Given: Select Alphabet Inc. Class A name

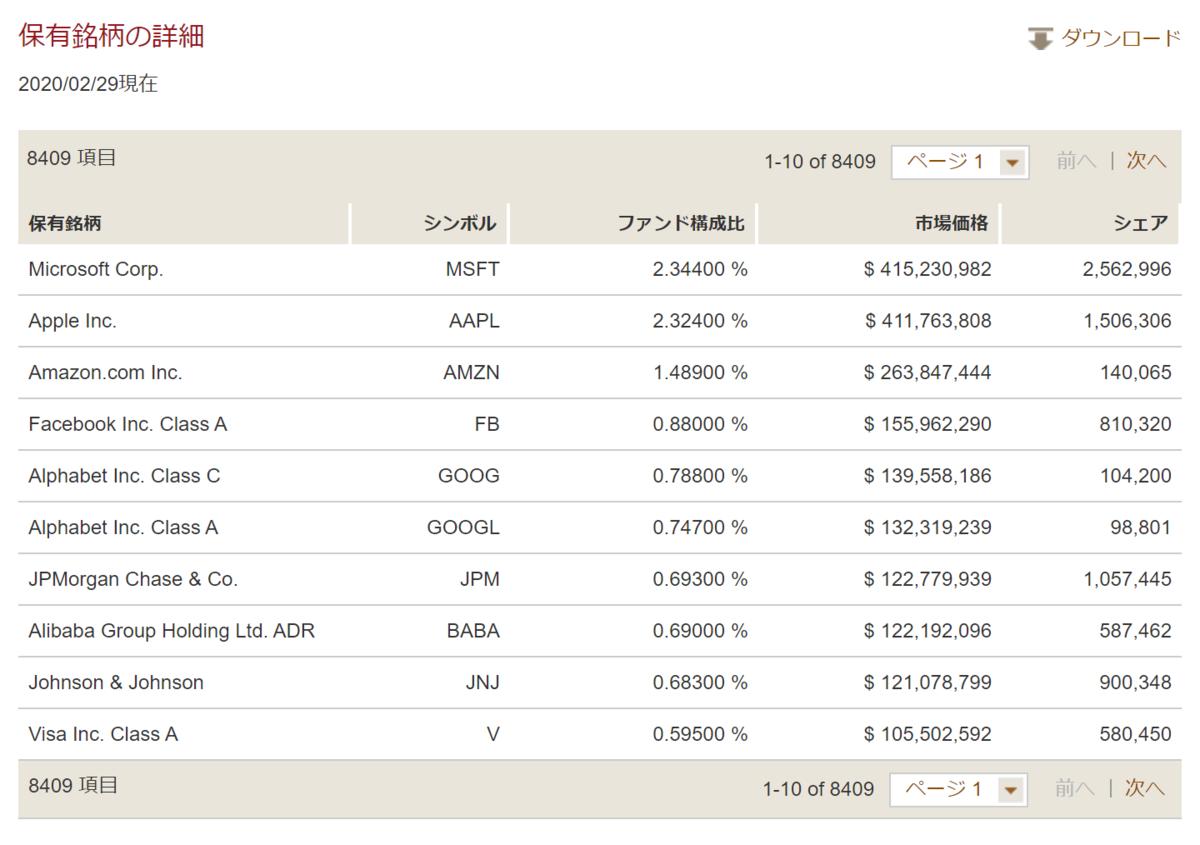Looking at the screenshot, I should click(124, 528).
